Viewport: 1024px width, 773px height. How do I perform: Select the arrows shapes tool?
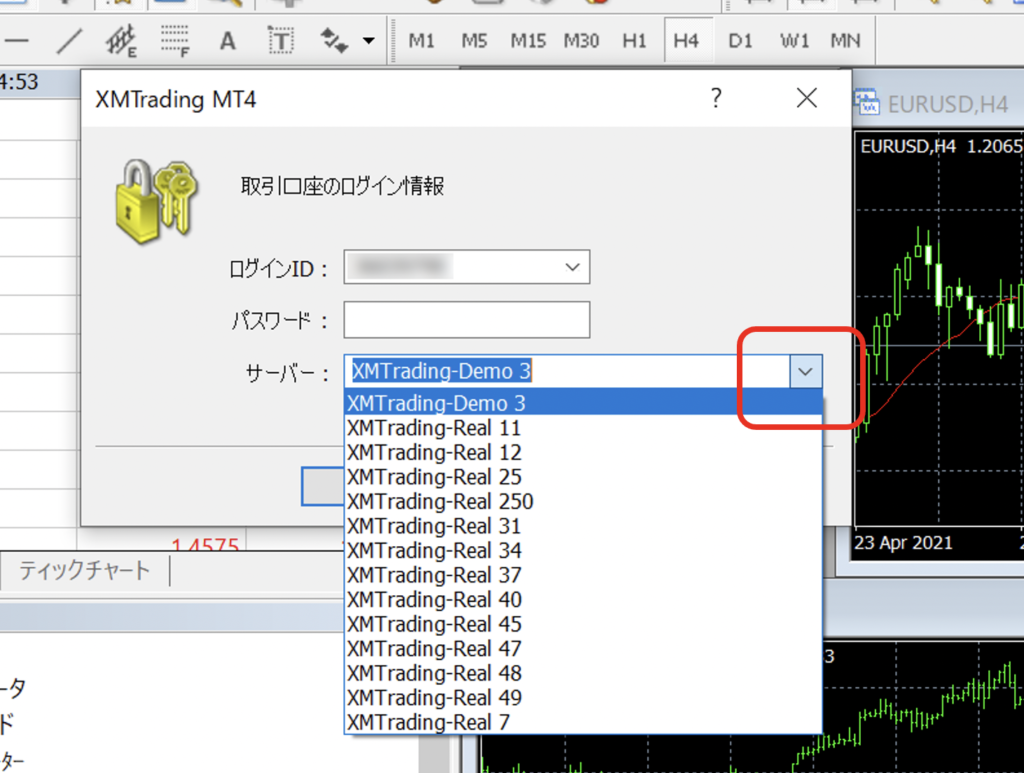point(333,41)
